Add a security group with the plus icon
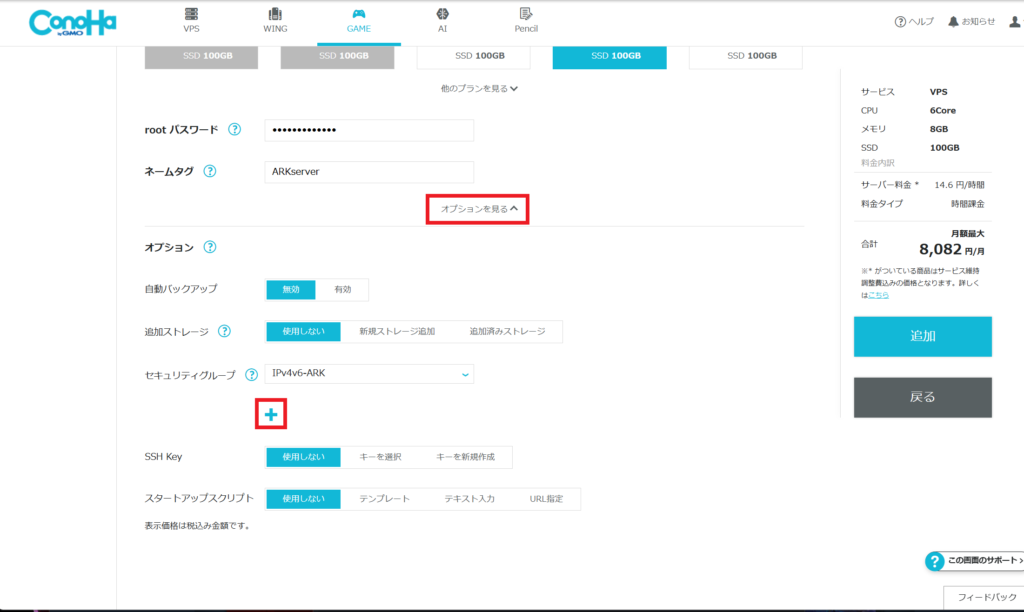This screenshot has height=612, width=1024. point(271,414)
